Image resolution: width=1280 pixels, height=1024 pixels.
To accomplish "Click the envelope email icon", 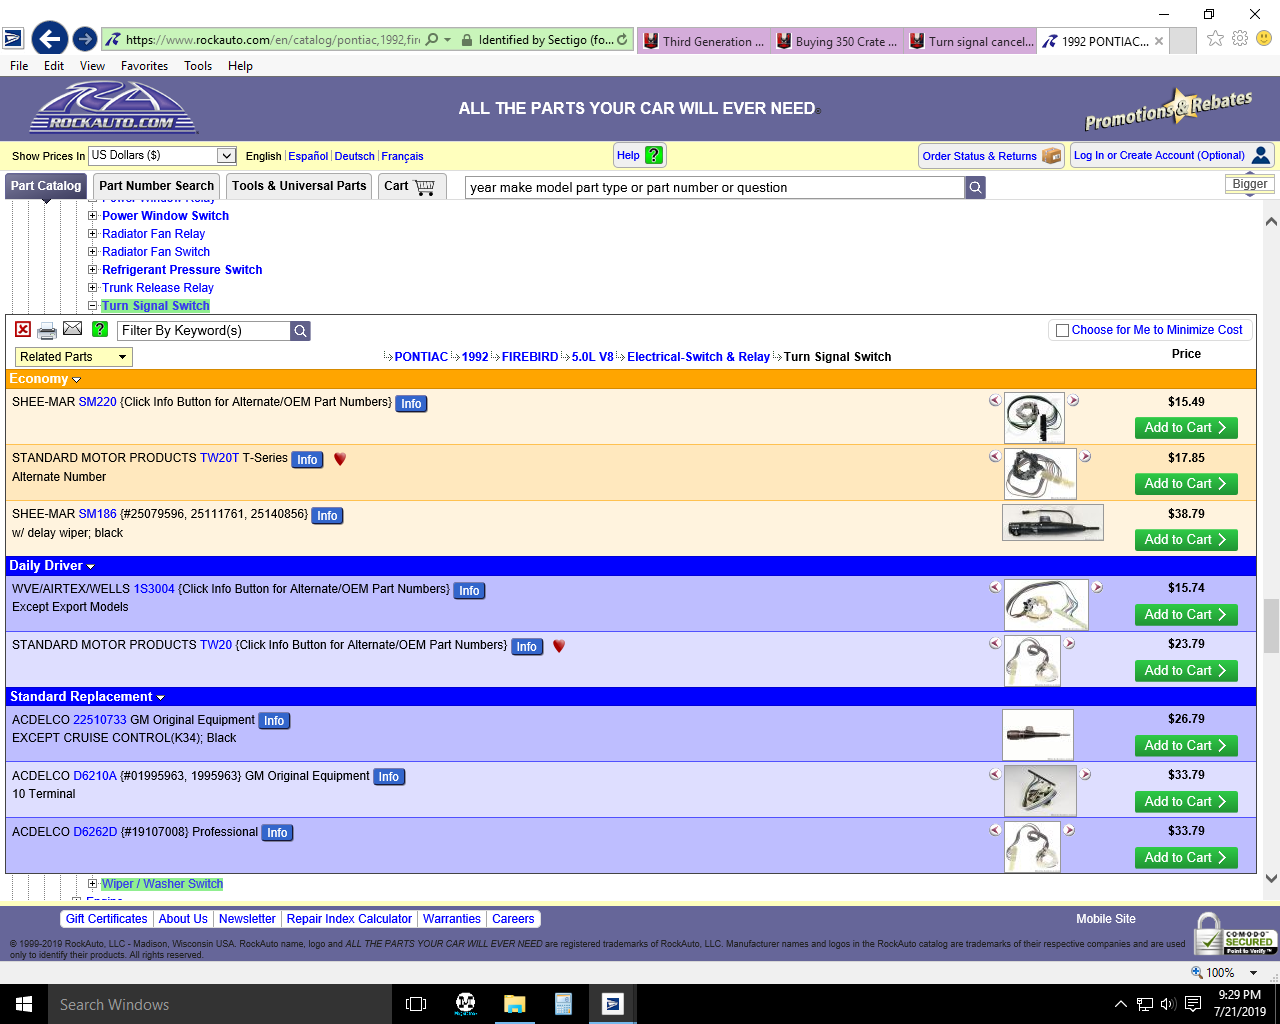I will pos(73,329).
